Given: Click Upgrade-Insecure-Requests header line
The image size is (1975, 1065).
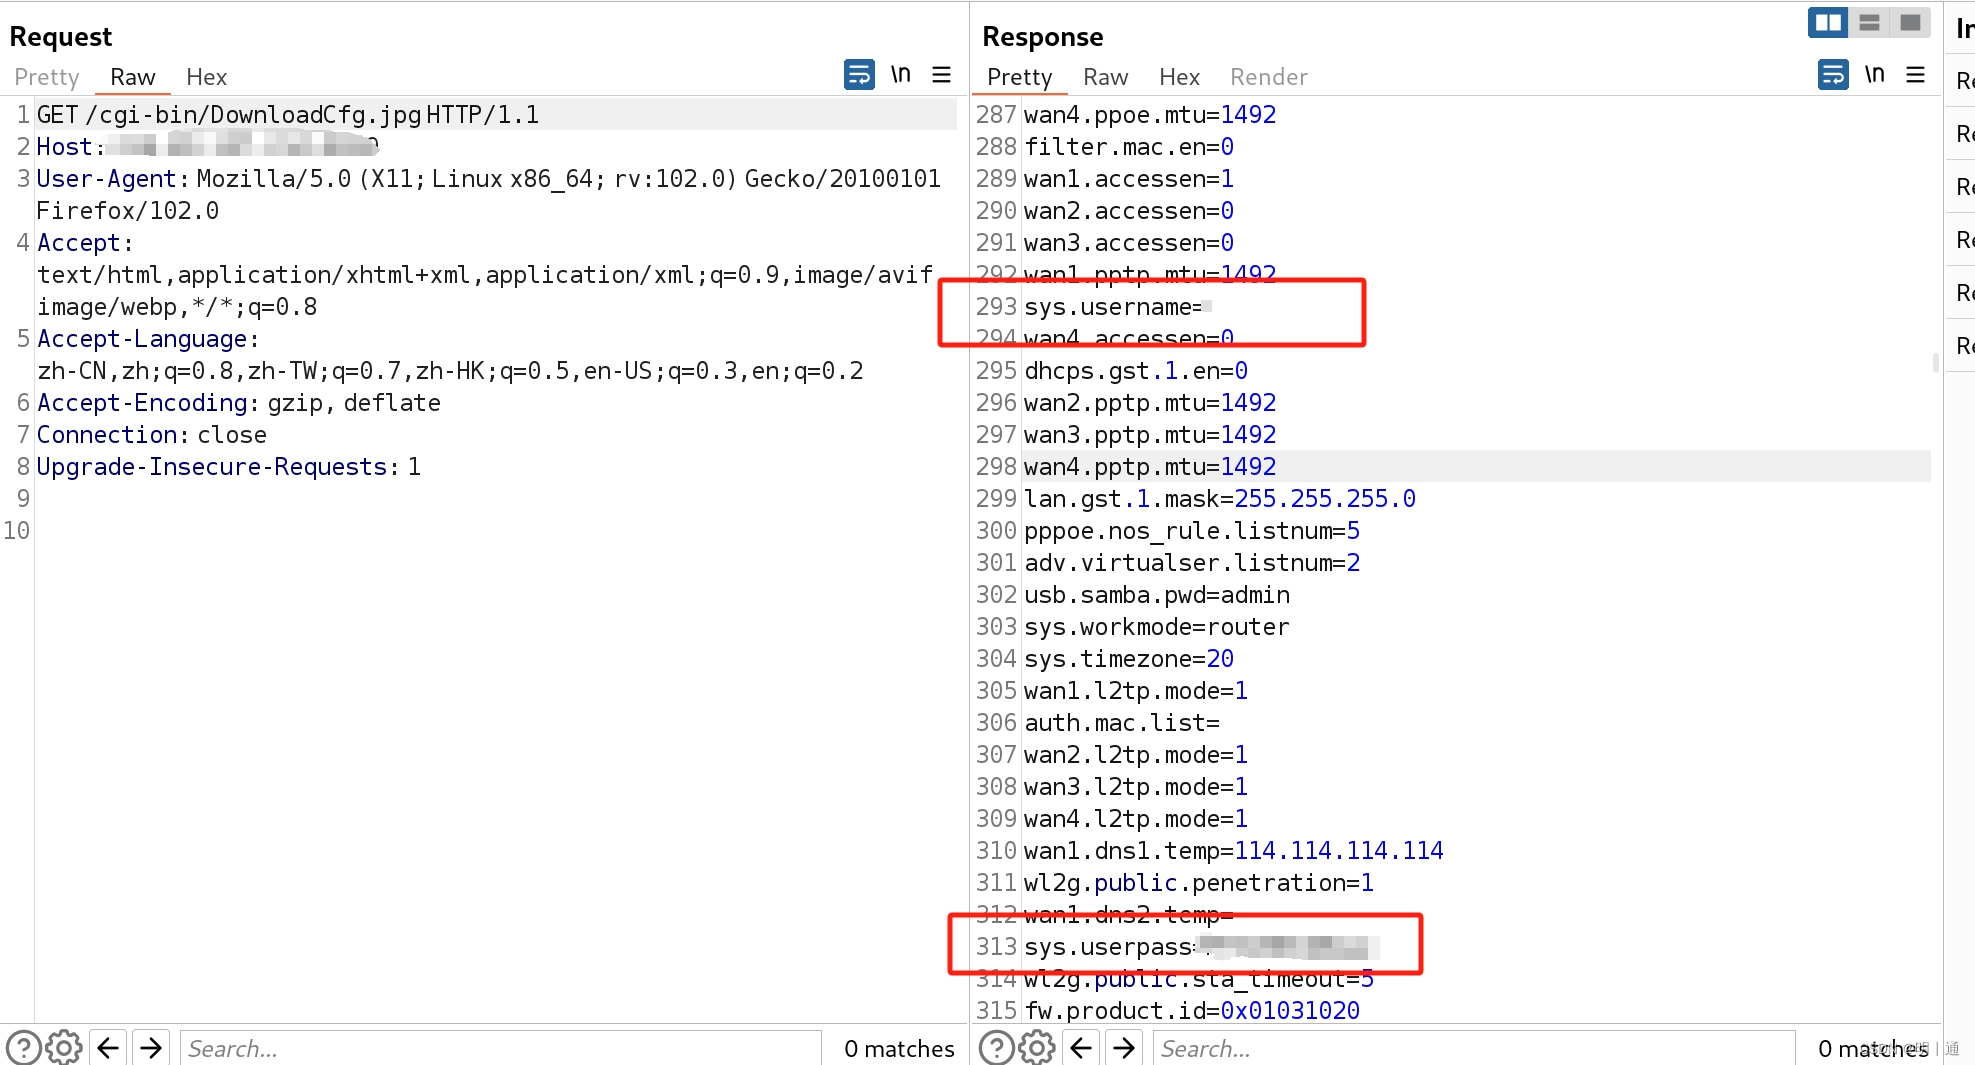Looking at the screenshot, I should pyautogui.click(x=229, y=467).
